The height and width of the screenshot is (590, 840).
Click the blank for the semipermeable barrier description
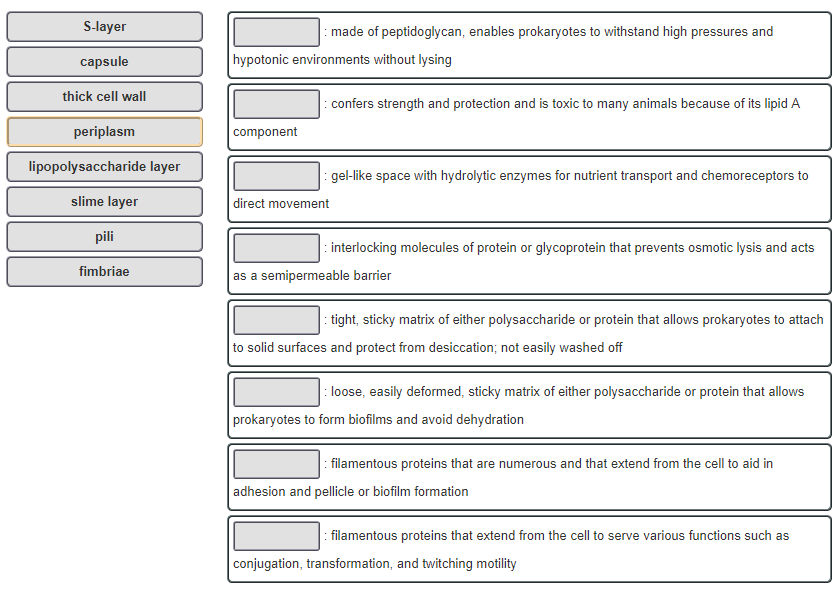coord(276,248)
